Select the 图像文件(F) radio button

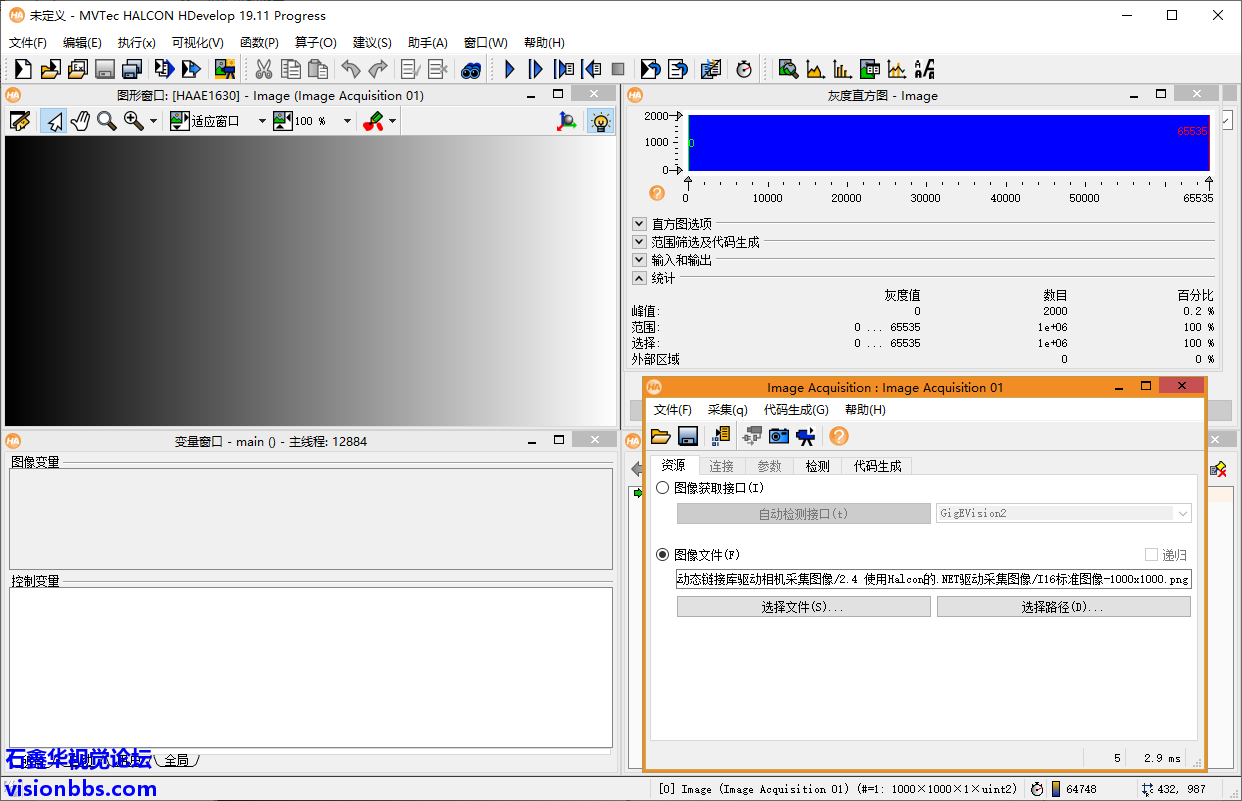pyautogui.click(x=663, y=555)
